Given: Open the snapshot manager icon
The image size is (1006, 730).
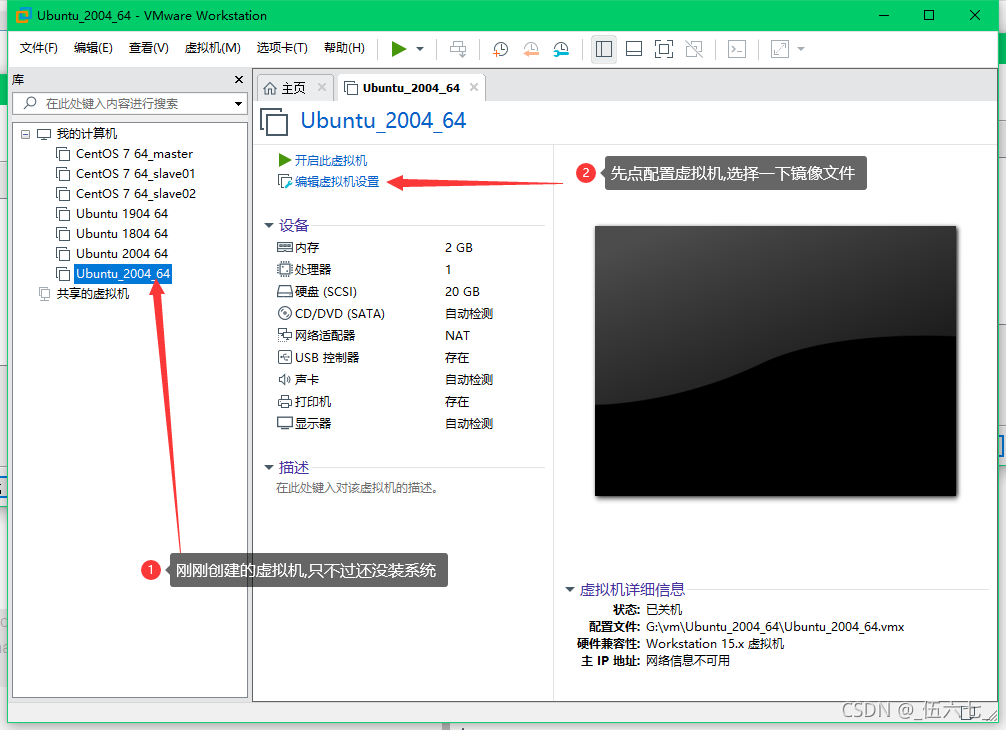Looking at the screenshot, I should click(x=561, y=49).
